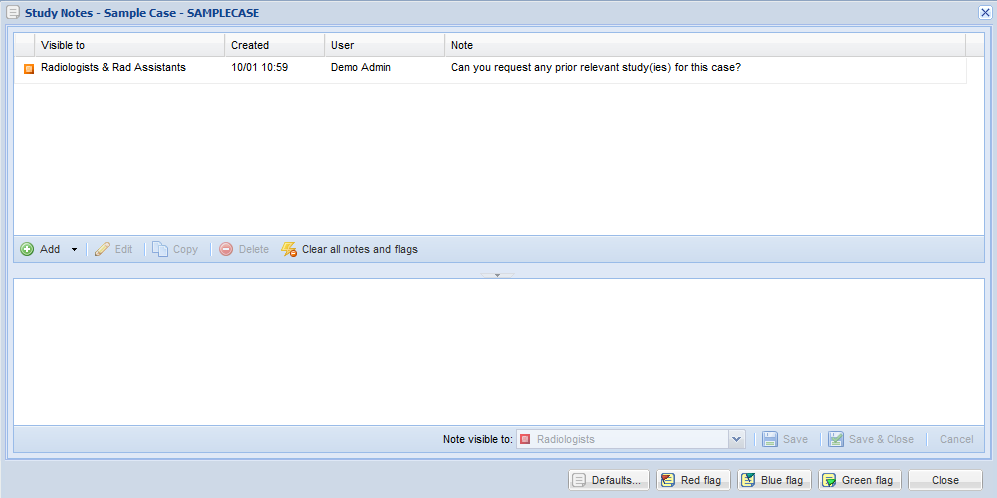Click the lightning Clear all notes icon
Screen dimensions: 997x498
click(289, 249)
